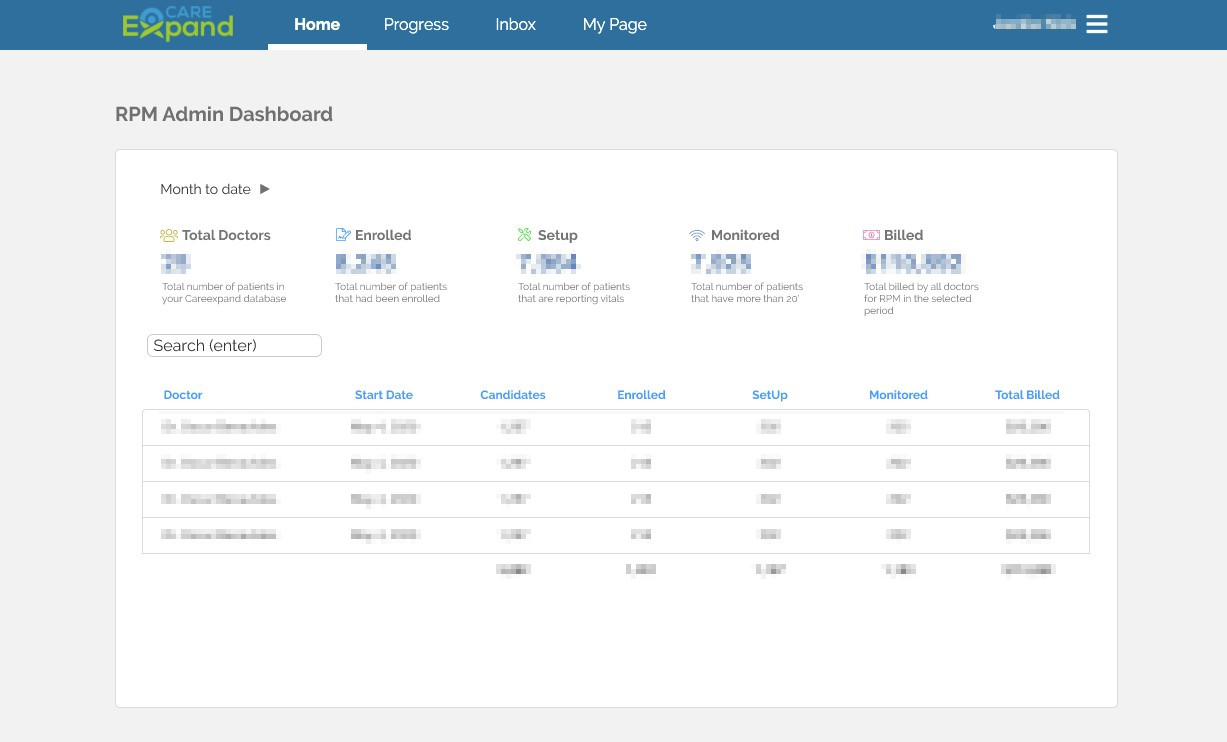Open the hamburger menu icon
The width and height of the screenshot is (1227, 742).
(1097, 24)
